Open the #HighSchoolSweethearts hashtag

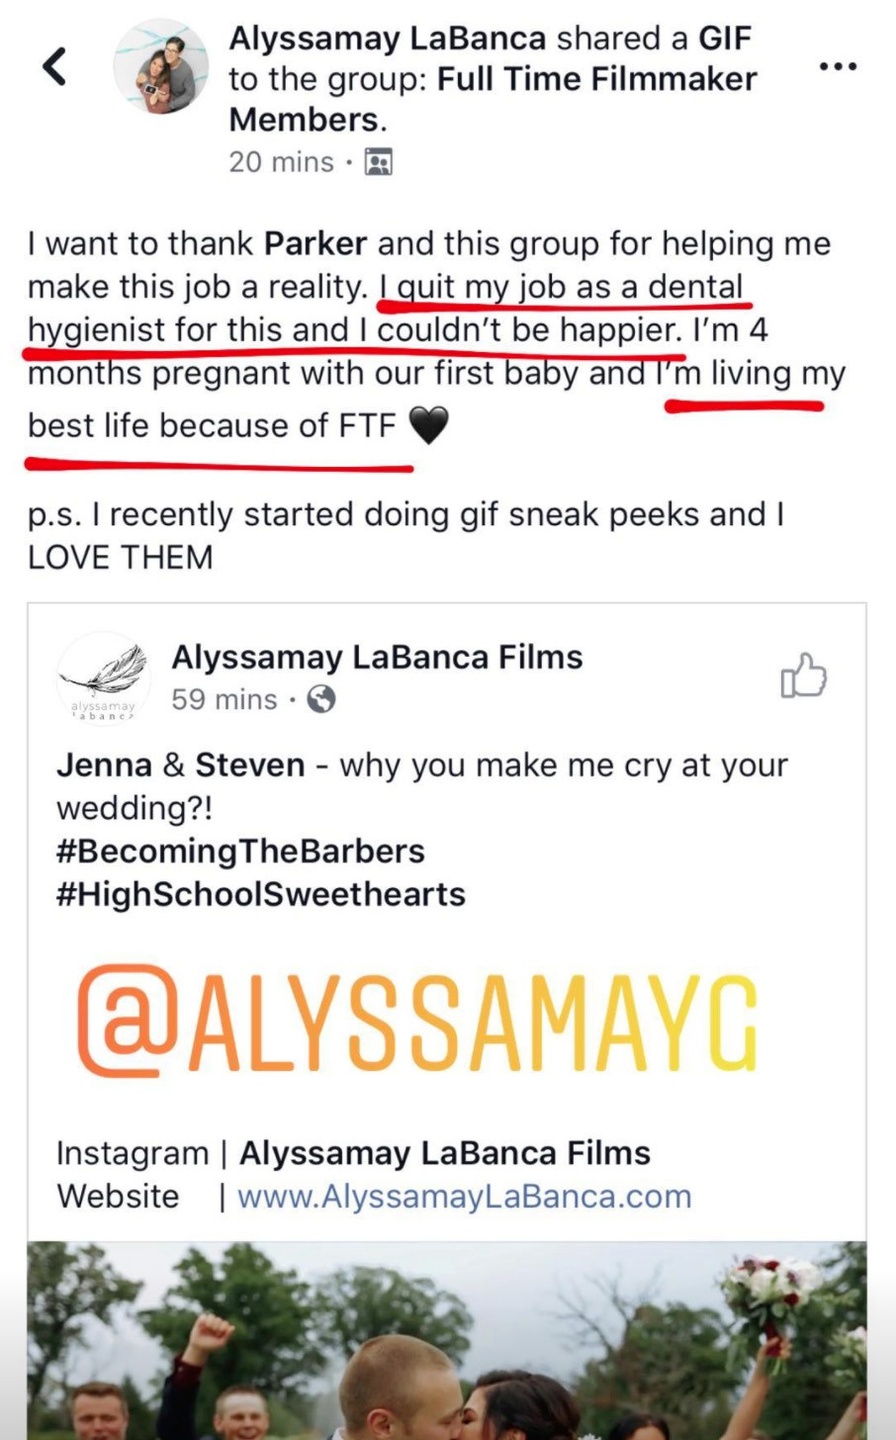[x=261, y=893]
